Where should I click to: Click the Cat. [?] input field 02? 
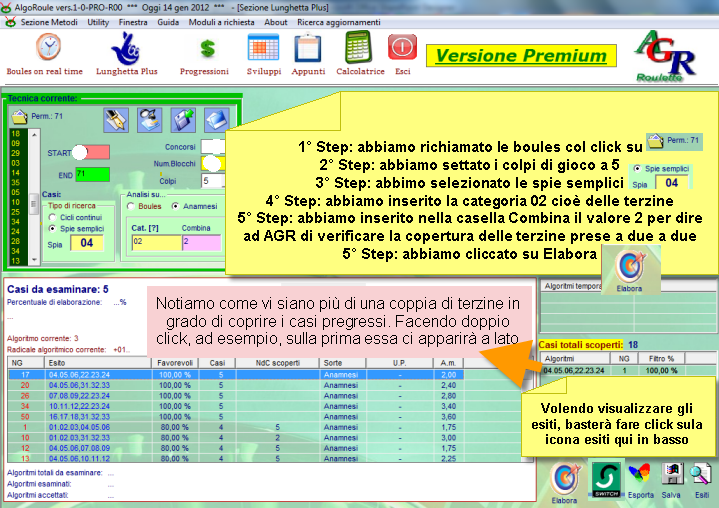pyautogui.click(x=156, y=243)
